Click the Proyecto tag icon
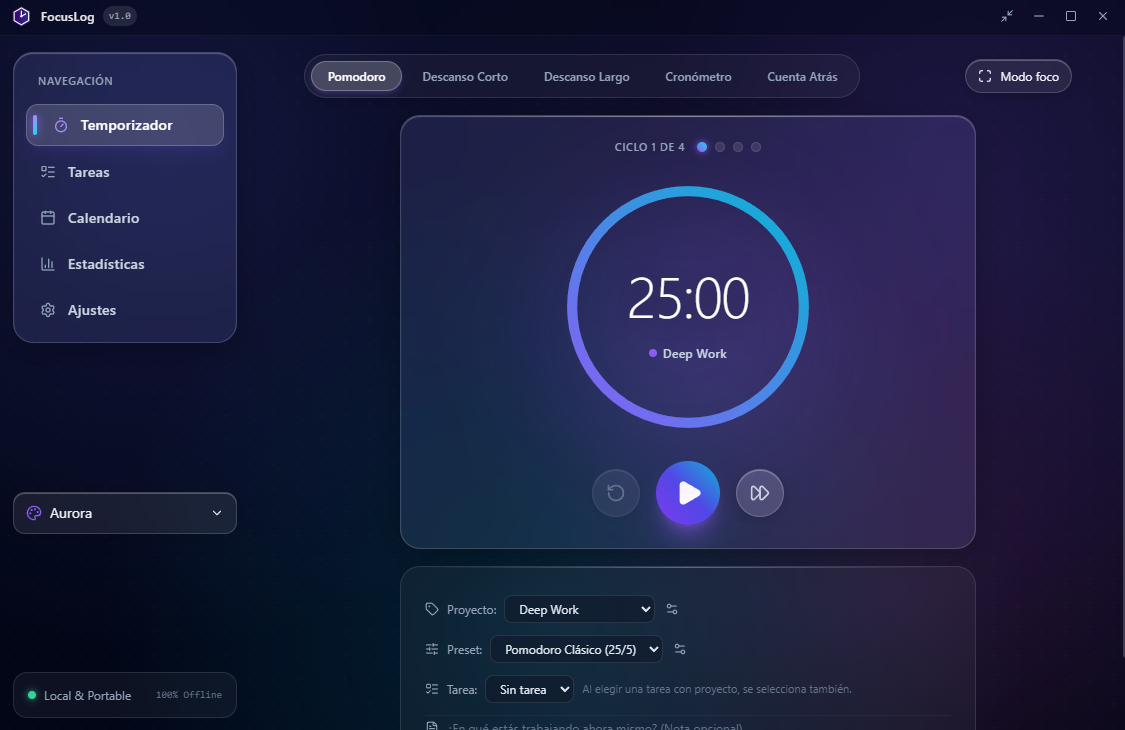The image size is (1125, 730). coord(432,609)
